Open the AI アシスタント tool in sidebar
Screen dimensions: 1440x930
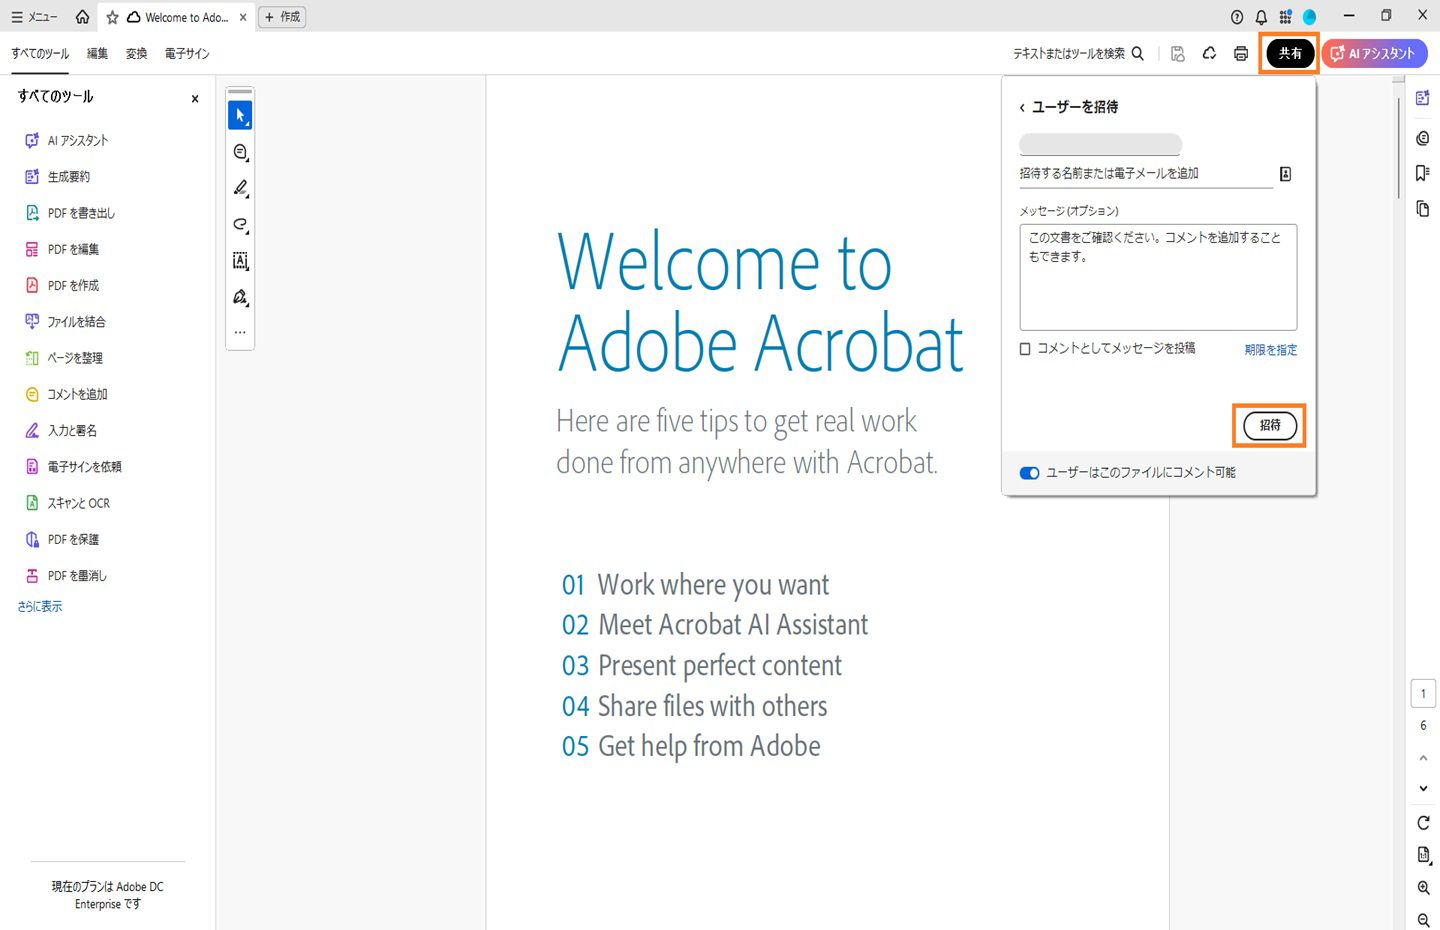click(66, 141)
